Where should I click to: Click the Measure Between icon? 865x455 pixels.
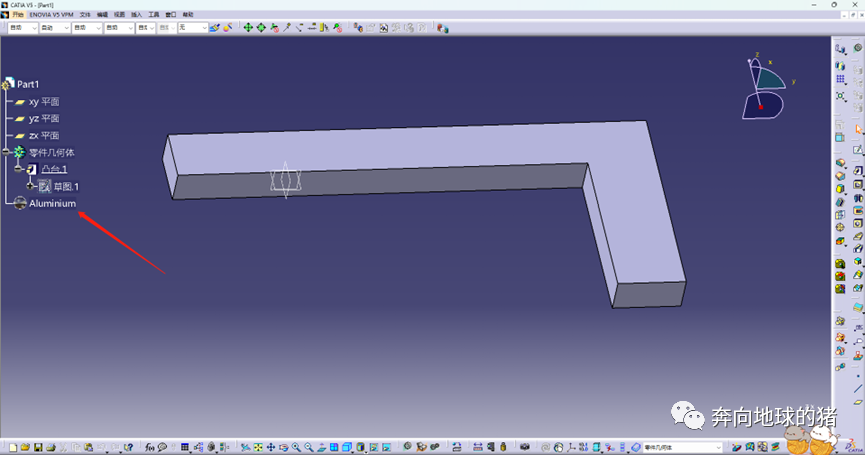click(x=478, y=447)
